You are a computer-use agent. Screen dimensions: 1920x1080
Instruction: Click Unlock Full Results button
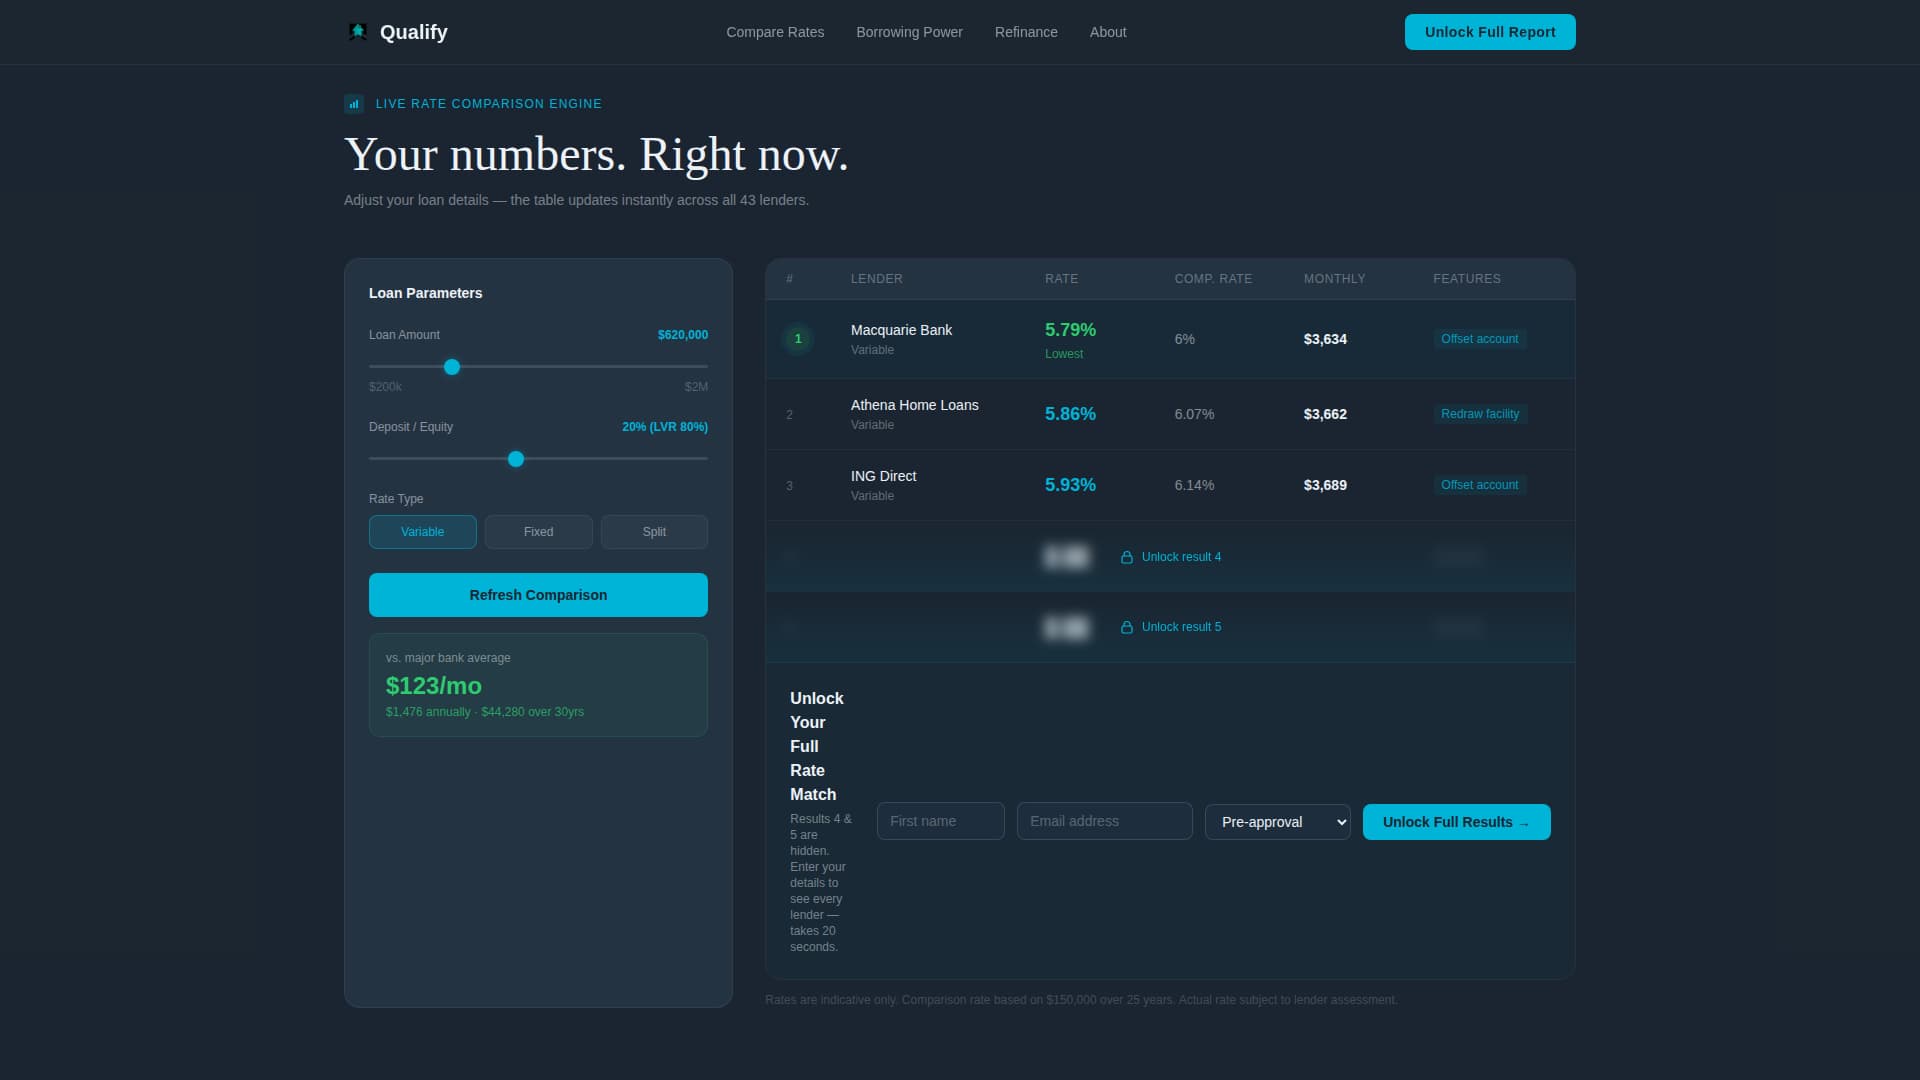pyautogui.click(x=1457, y=822)
